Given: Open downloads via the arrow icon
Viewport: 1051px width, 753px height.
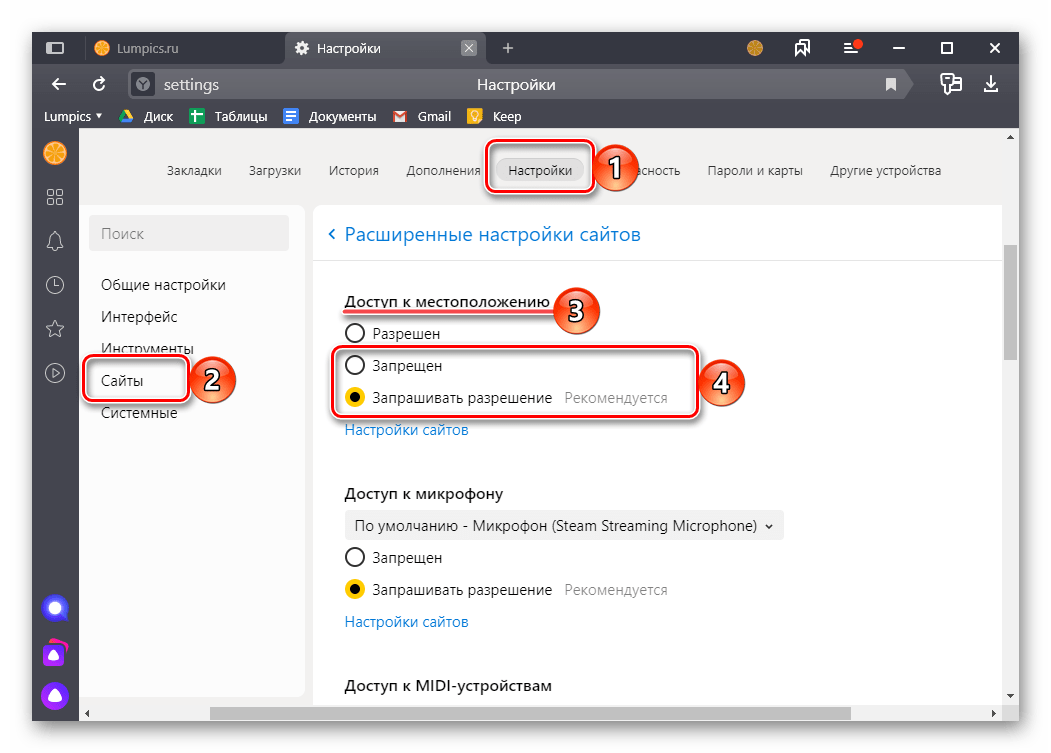Looking at the screenshot, I should 991,84.
